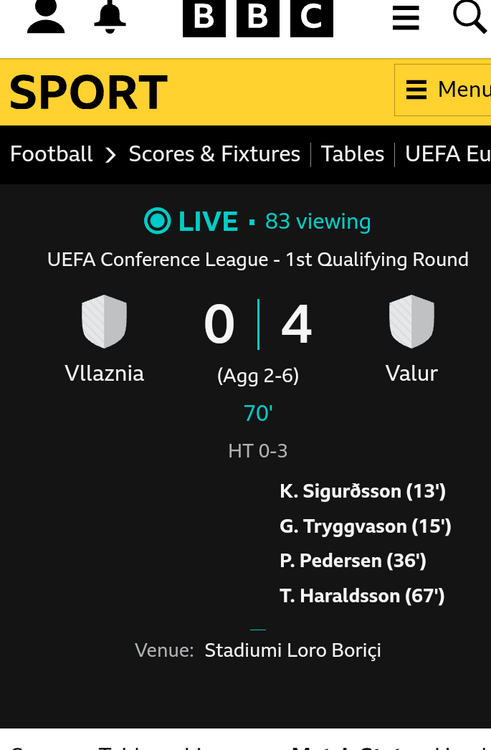Go to the SPORT home link
Image resolution: width=491 pixels, height=750 pixels.
coord(88,93)
